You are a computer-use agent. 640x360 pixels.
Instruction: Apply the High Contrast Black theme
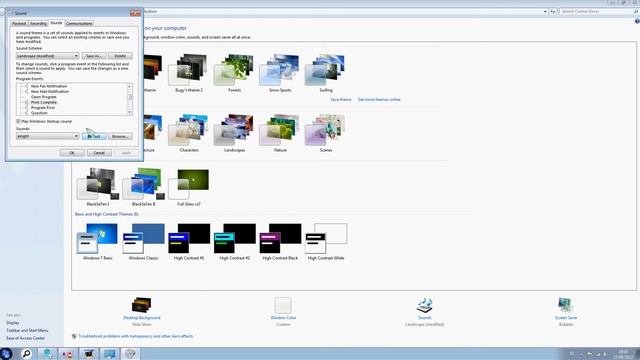(280, 242)
